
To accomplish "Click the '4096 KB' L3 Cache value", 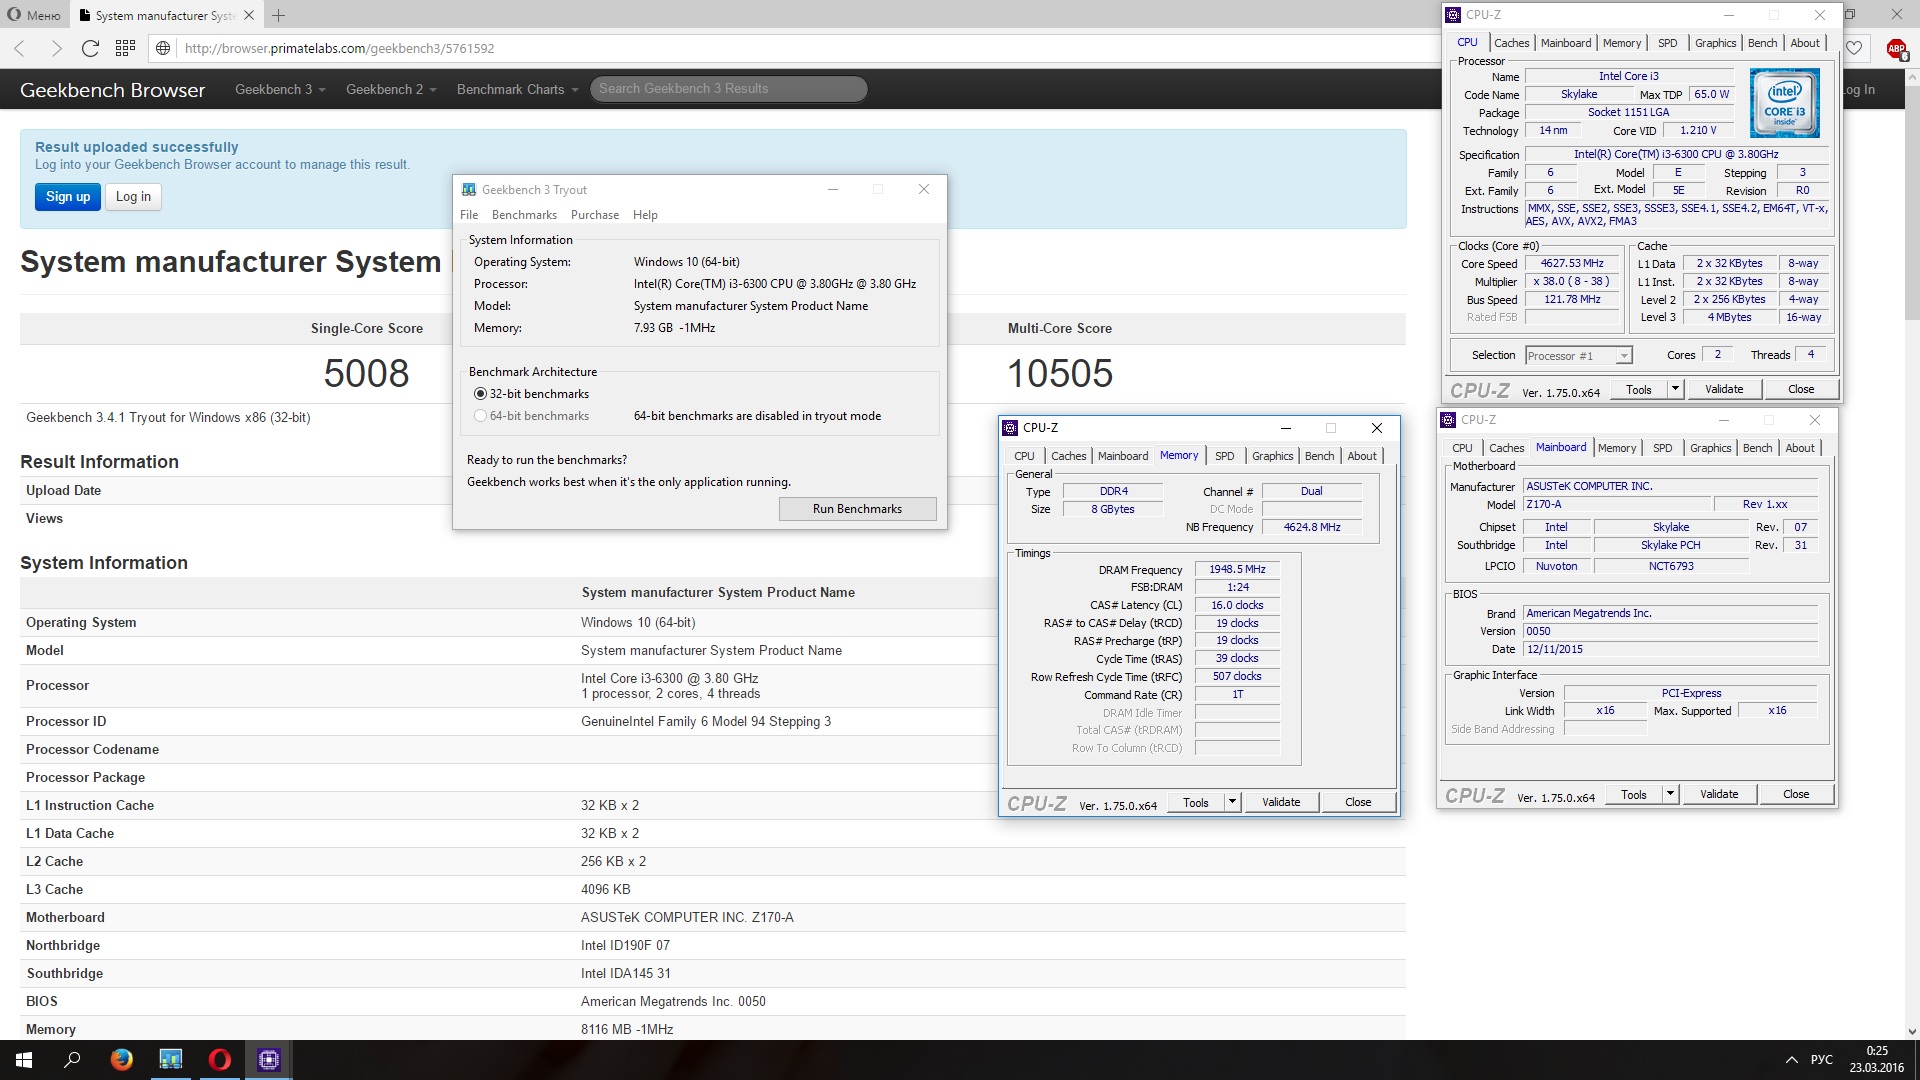I will pyautogui.click(x=605, y=889).
